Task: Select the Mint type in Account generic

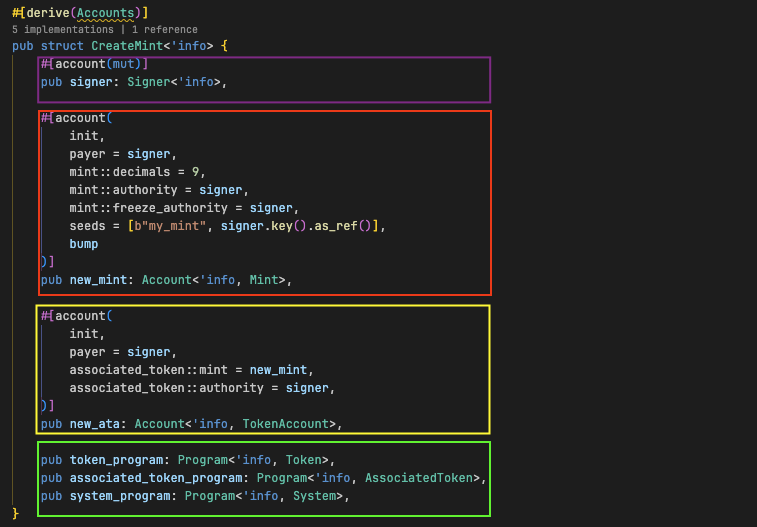Action: [x=267, y=280]
